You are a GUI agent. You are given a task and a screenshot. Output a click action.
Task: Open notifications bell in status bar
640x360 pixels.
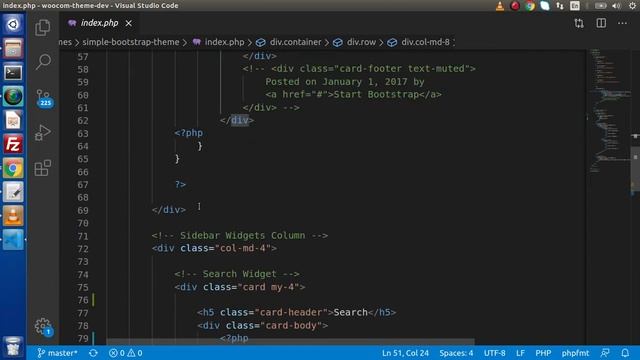[x=625, y=353]
